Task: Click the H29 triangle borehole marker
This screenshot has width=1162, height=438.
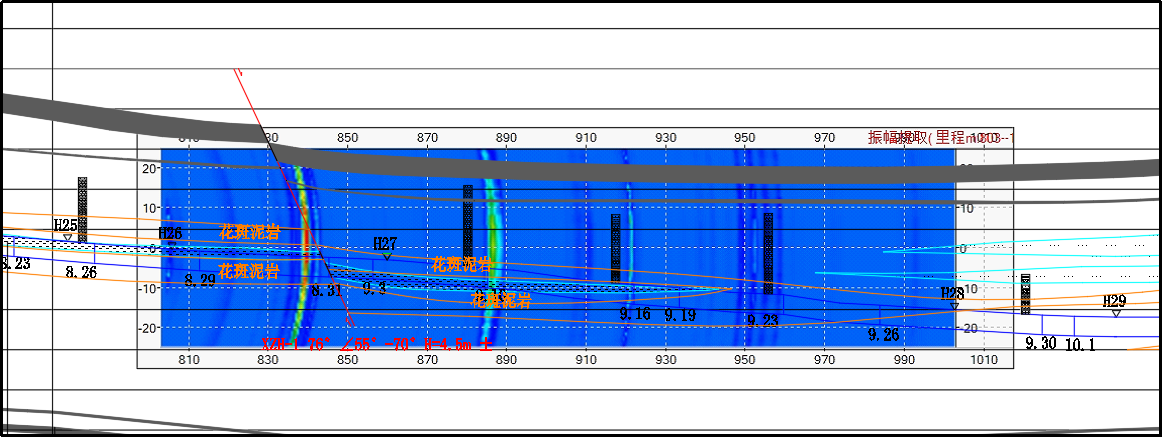Action: pos(1116,314)
